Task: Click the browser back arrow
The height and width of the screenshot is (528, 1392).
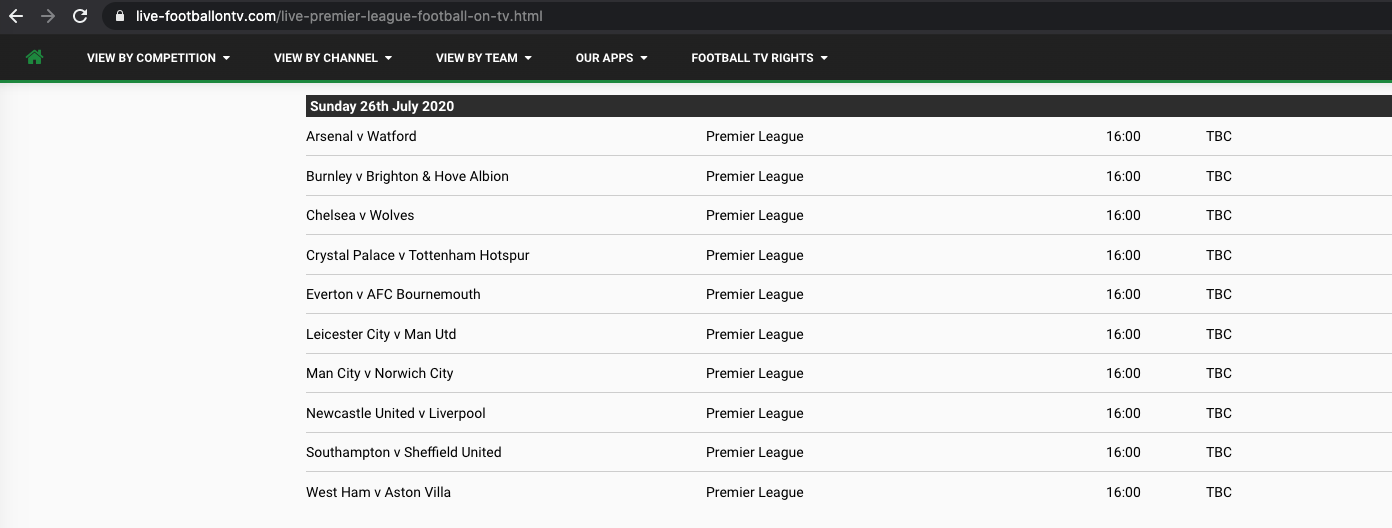Action: (x=16, y=16)
